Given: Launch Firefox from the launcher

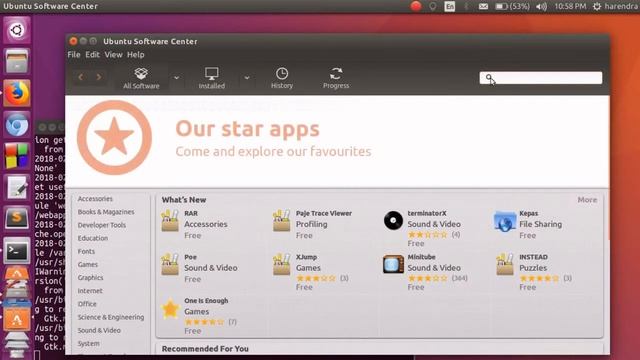Looking at the screenshot, I should coord(17,93).
